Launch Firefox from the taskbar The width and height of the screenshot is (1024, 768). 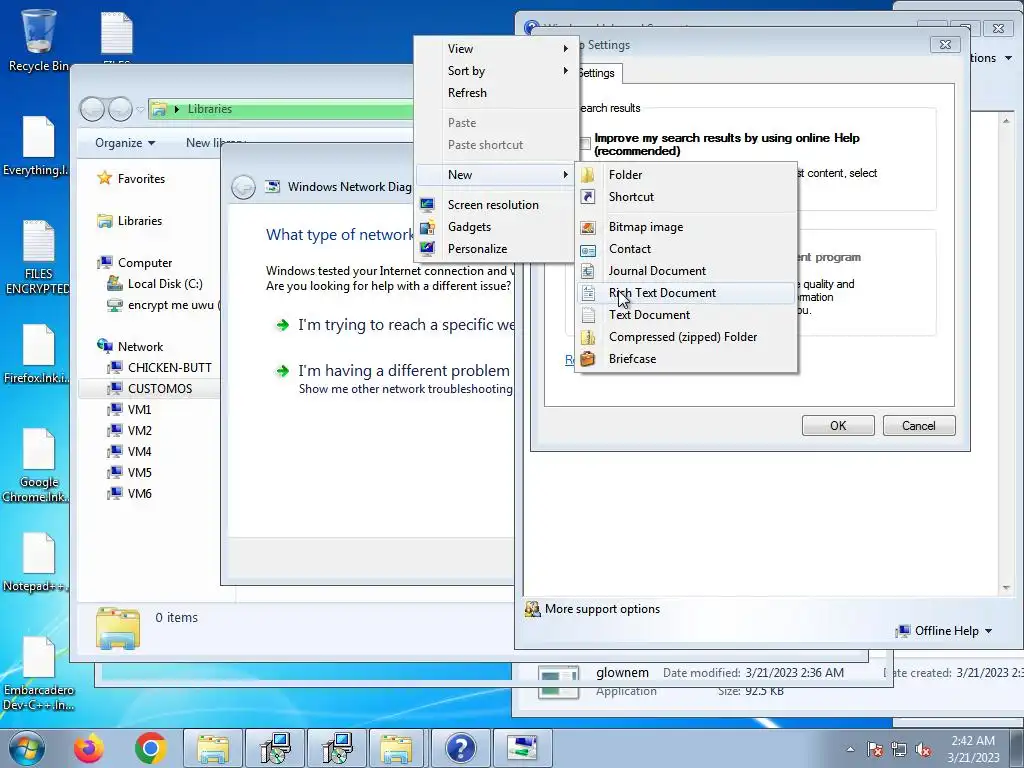(89, 748)
